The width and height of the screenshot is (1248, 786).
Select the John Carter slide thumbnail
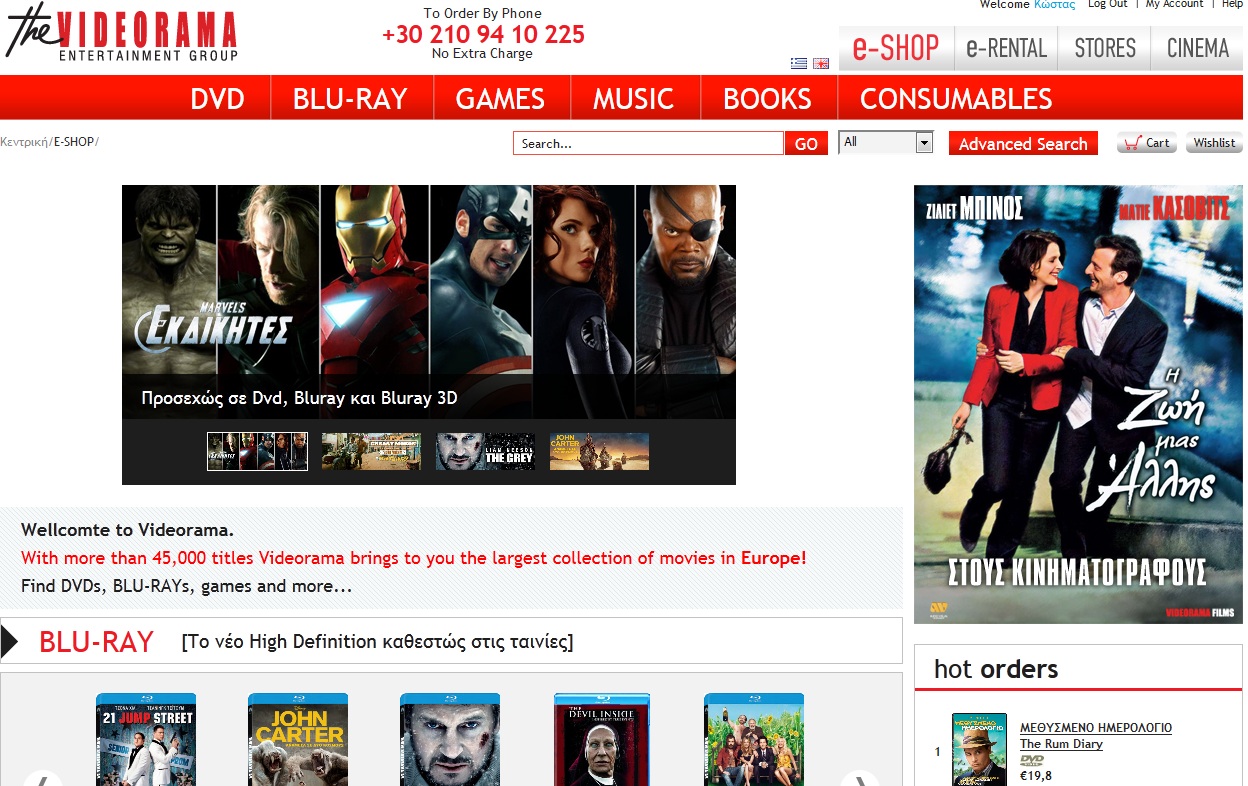pos(599,451)
